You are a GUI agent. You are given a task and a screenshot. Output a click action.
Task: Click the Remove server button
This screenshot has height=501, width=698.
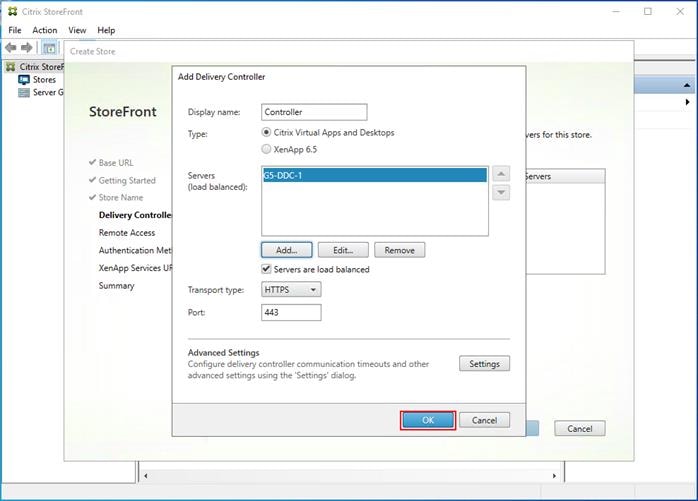pyautogui.click(x=399, y=250)
